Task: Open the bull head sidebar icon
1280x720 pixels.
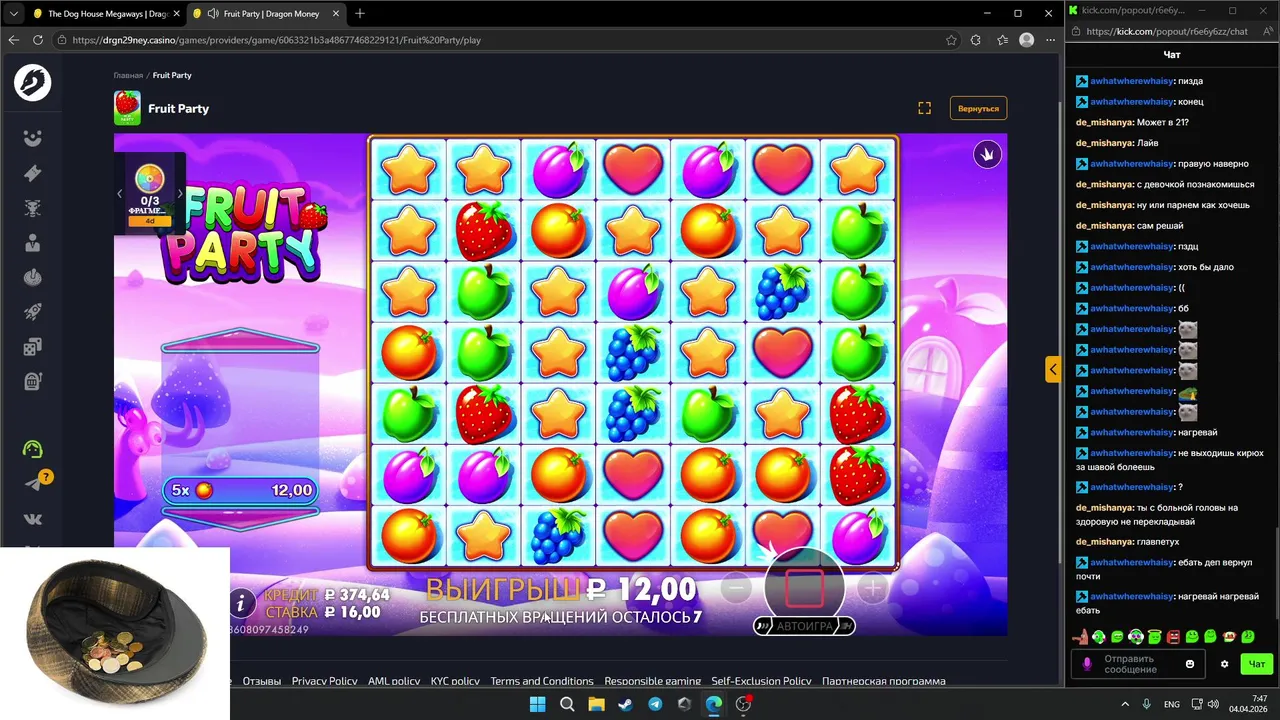Action: [x=33, y=208]
